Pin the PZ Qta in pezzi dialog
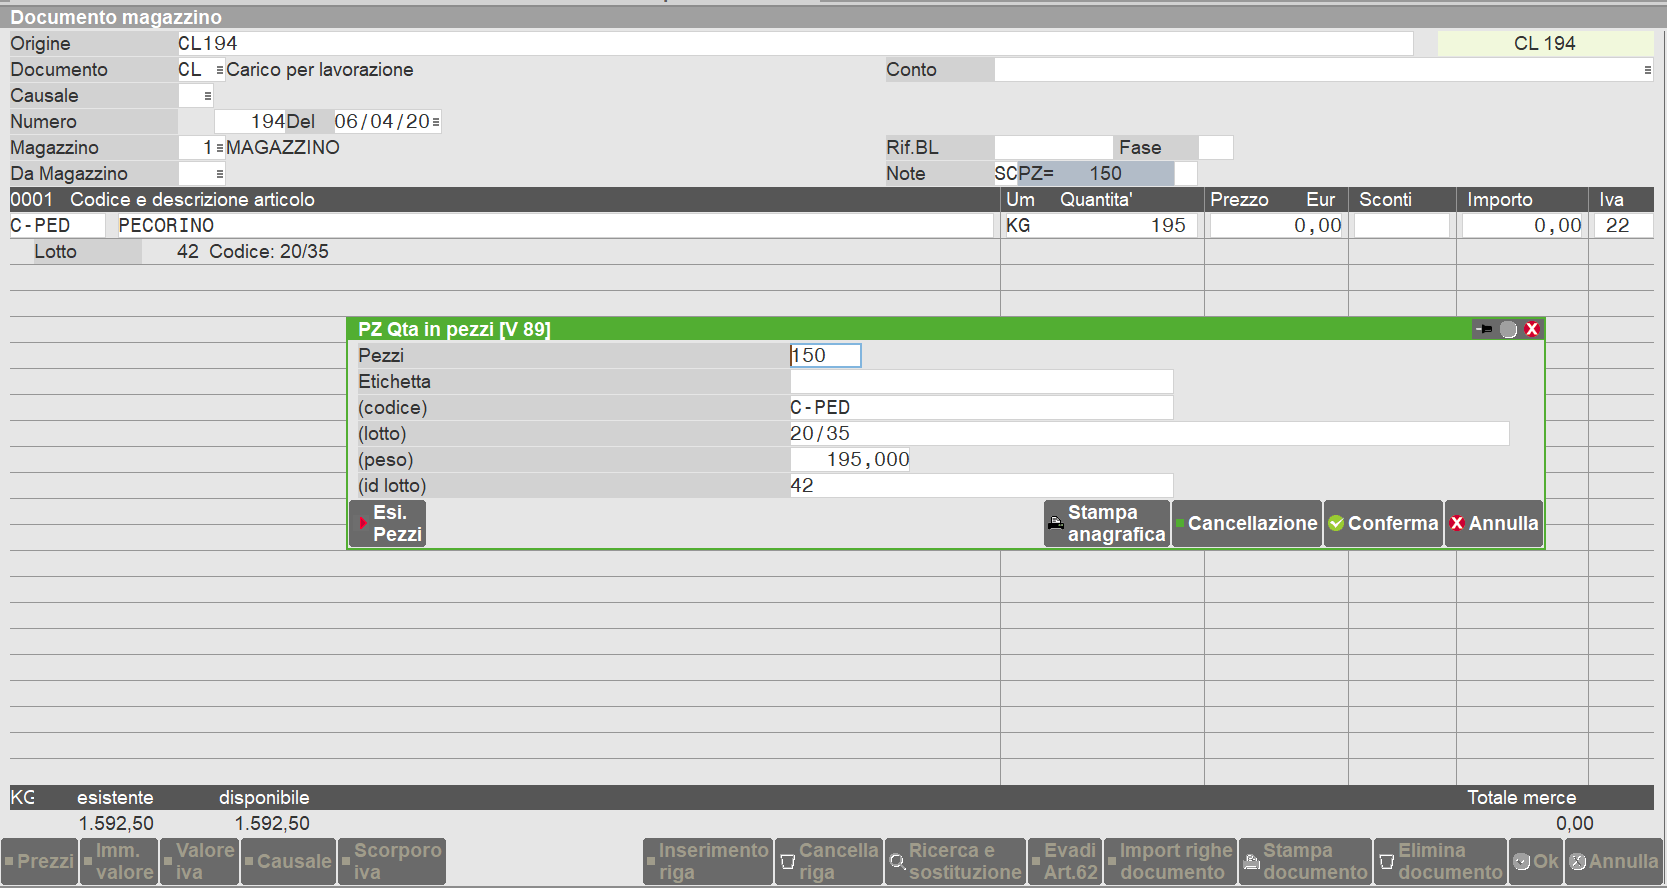1667x888 pixels. [1484, 329]
